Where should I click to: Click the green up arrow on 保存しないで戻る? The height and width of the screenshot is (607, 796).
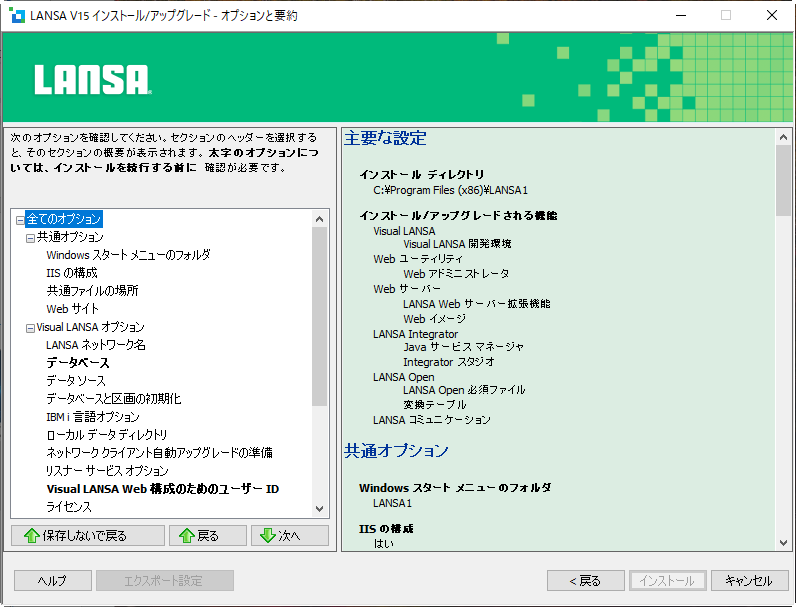(31, 535)
